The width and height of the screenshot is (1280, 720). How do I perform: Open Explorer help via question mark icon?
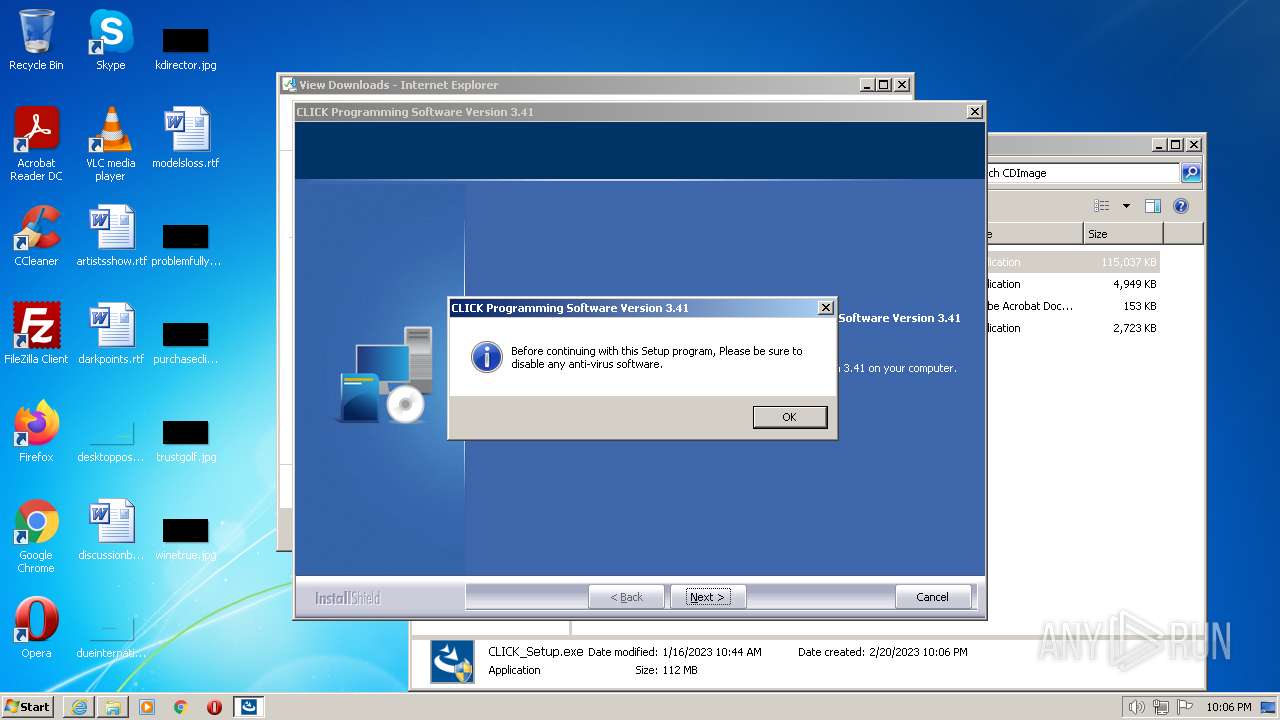click(x=1181, y=206)
